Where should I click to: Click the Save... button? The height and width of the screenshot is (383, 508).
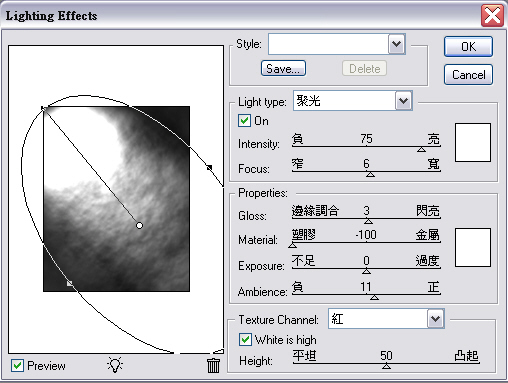[x=283, y=68]
